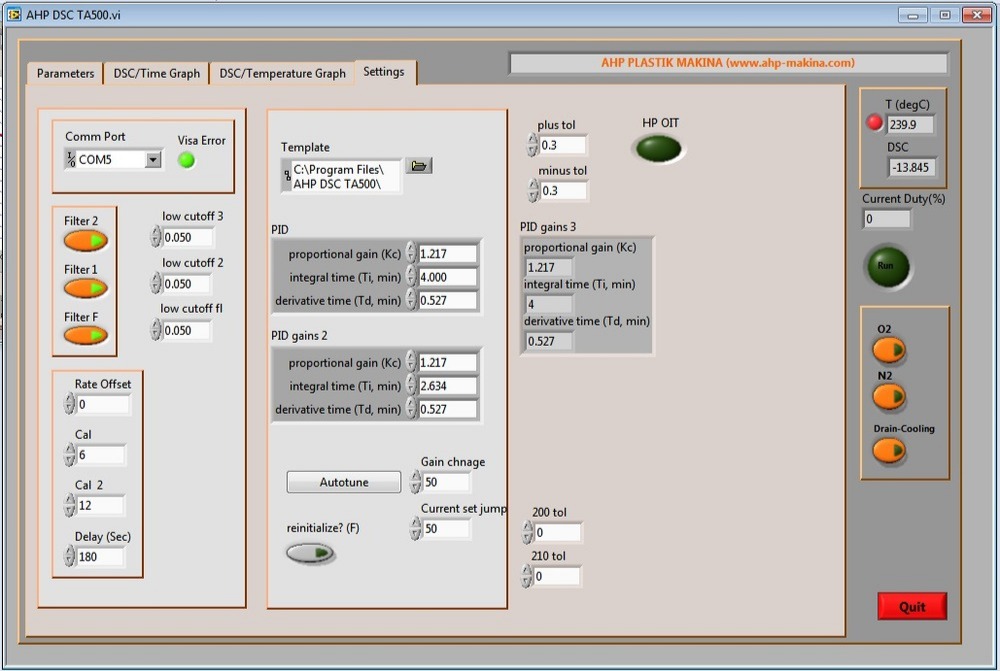This screenshot has height=671, width=1000.
Task: Click the T (degC) readout 239.9
Action: [910, 124]
